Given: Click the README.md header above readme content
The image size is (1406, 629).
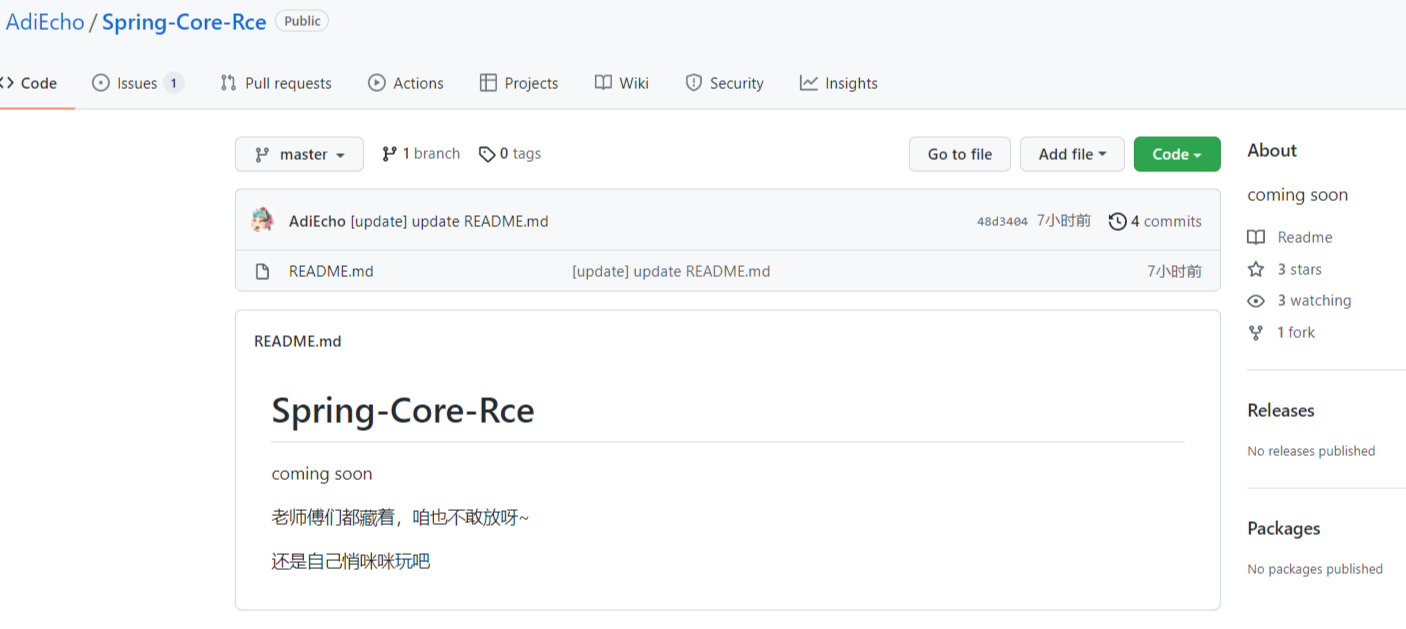Looking at the screenshot, I should [297, 341].
